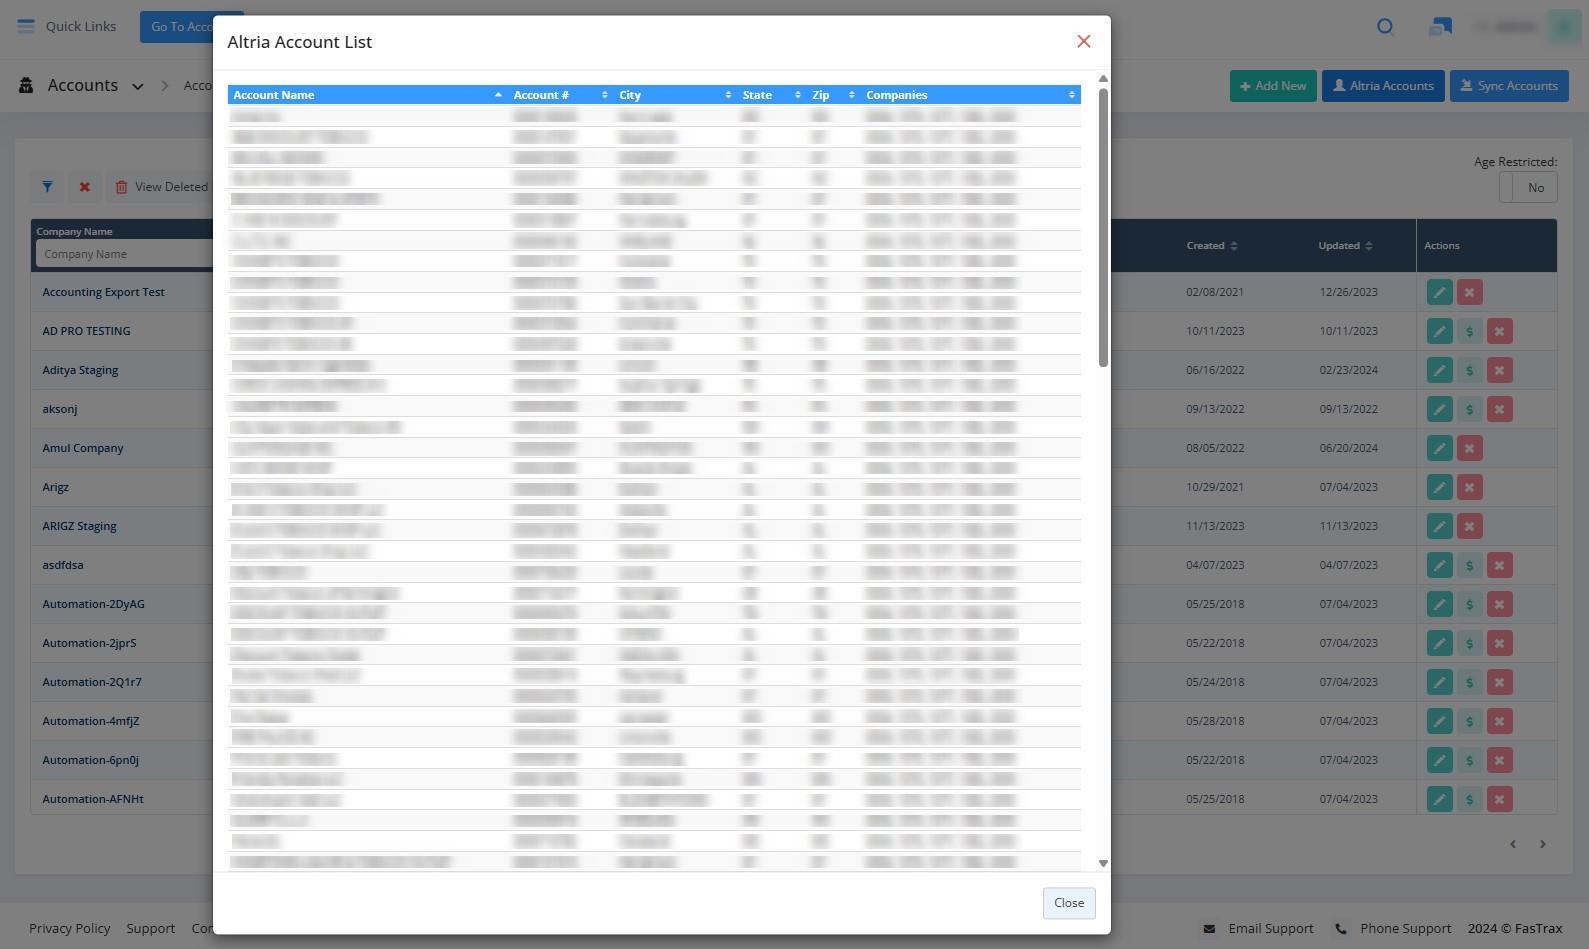Image resolution: width=1589 pixels, height=949 pixels.
Task: Open Accounting Export Test company link
Action: (x=103, y=292)
